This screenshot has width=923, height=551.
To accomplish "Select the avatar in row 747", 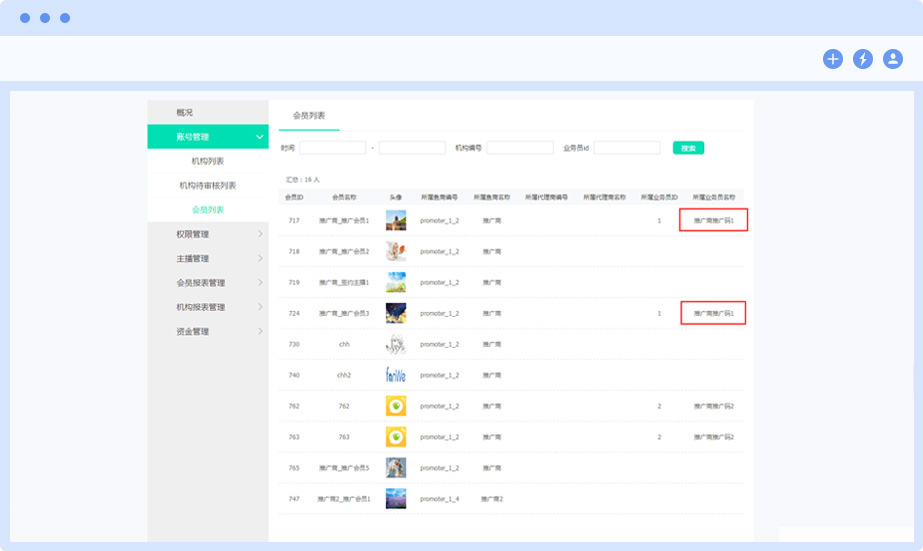I will [396, 498].
